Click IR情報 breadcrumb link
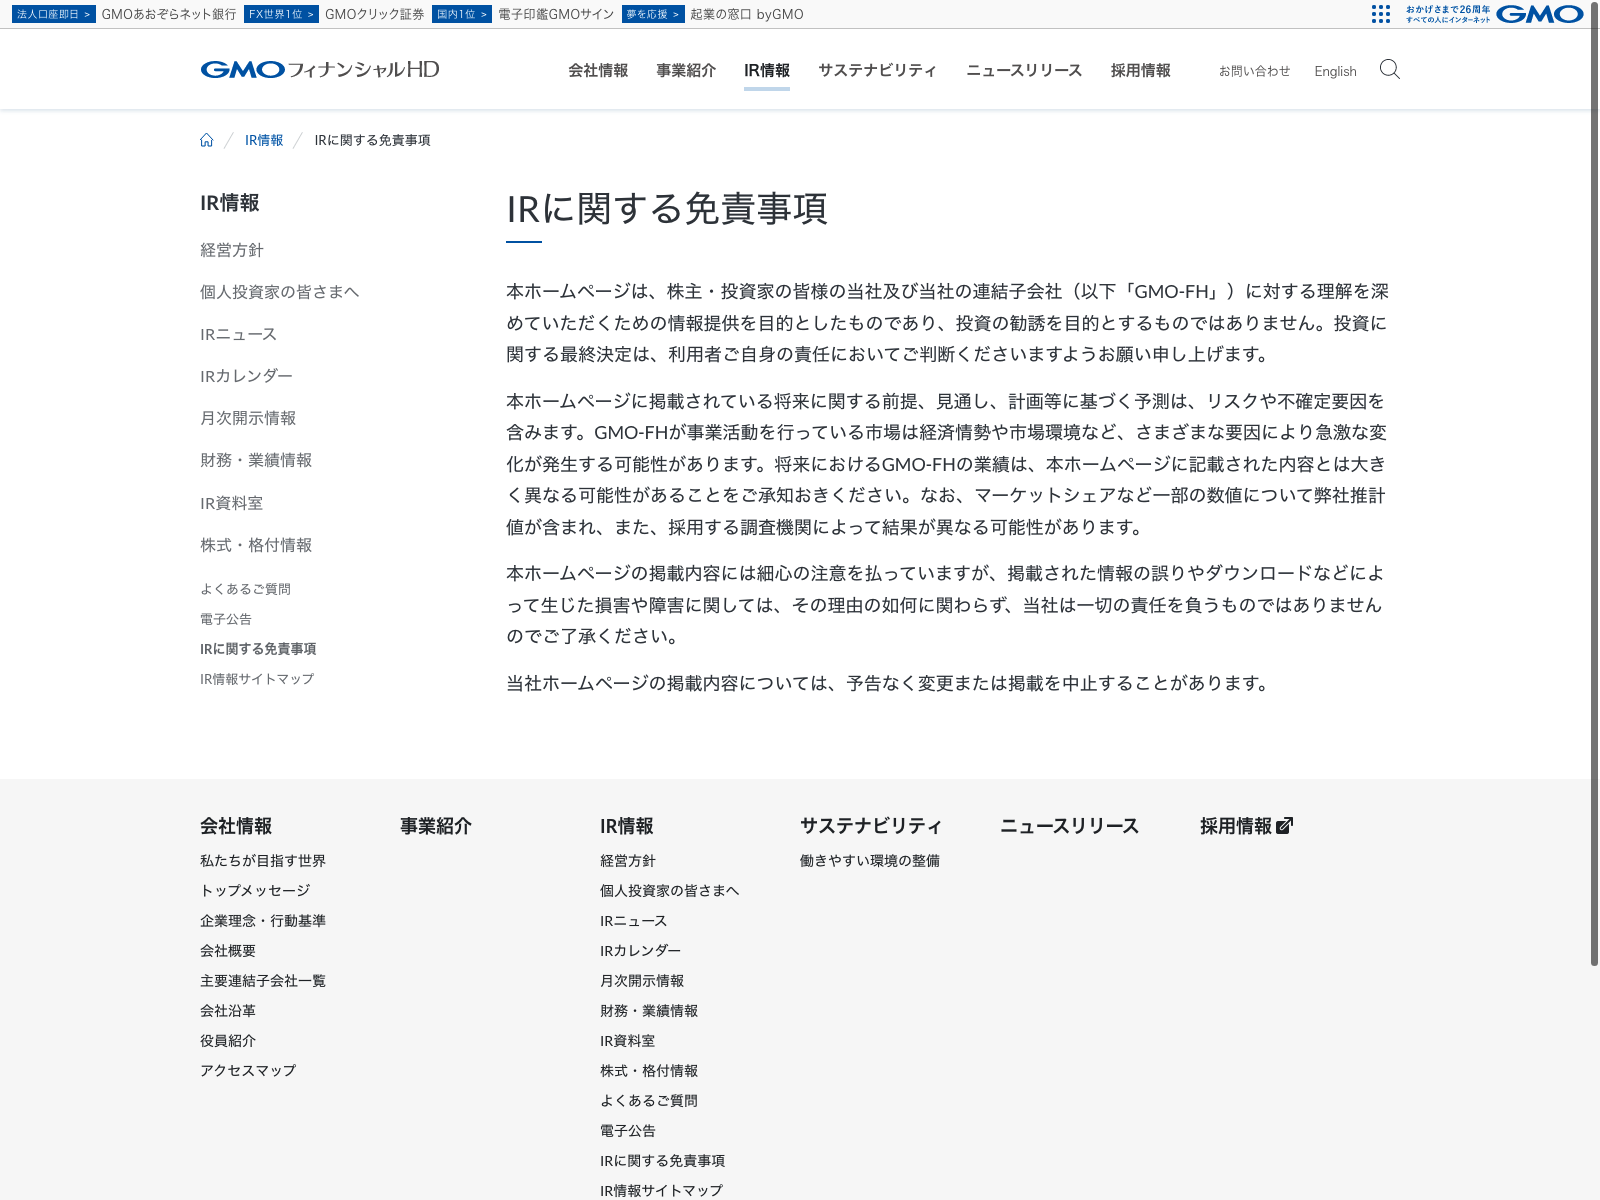1600x1200 pixels. pyautogui.click(x=264, y=140)
